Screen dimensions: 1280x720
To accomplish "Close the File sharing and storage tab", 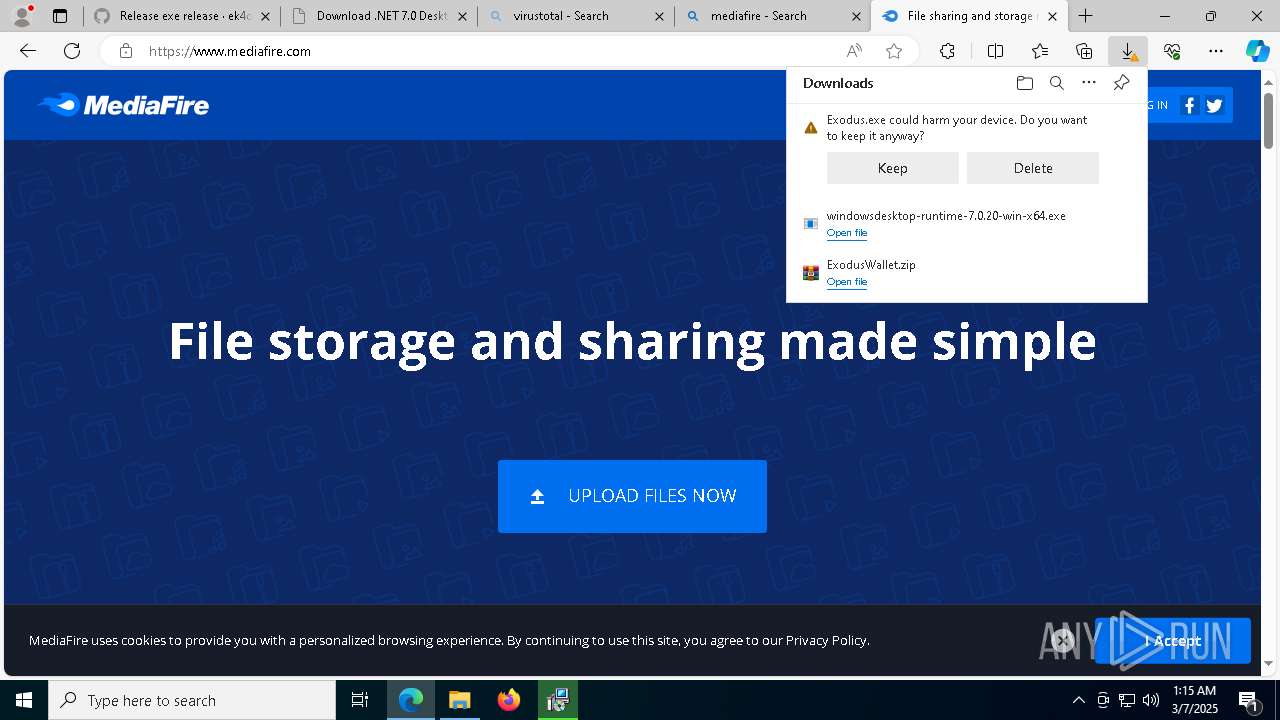I will tap(1052, 16).
